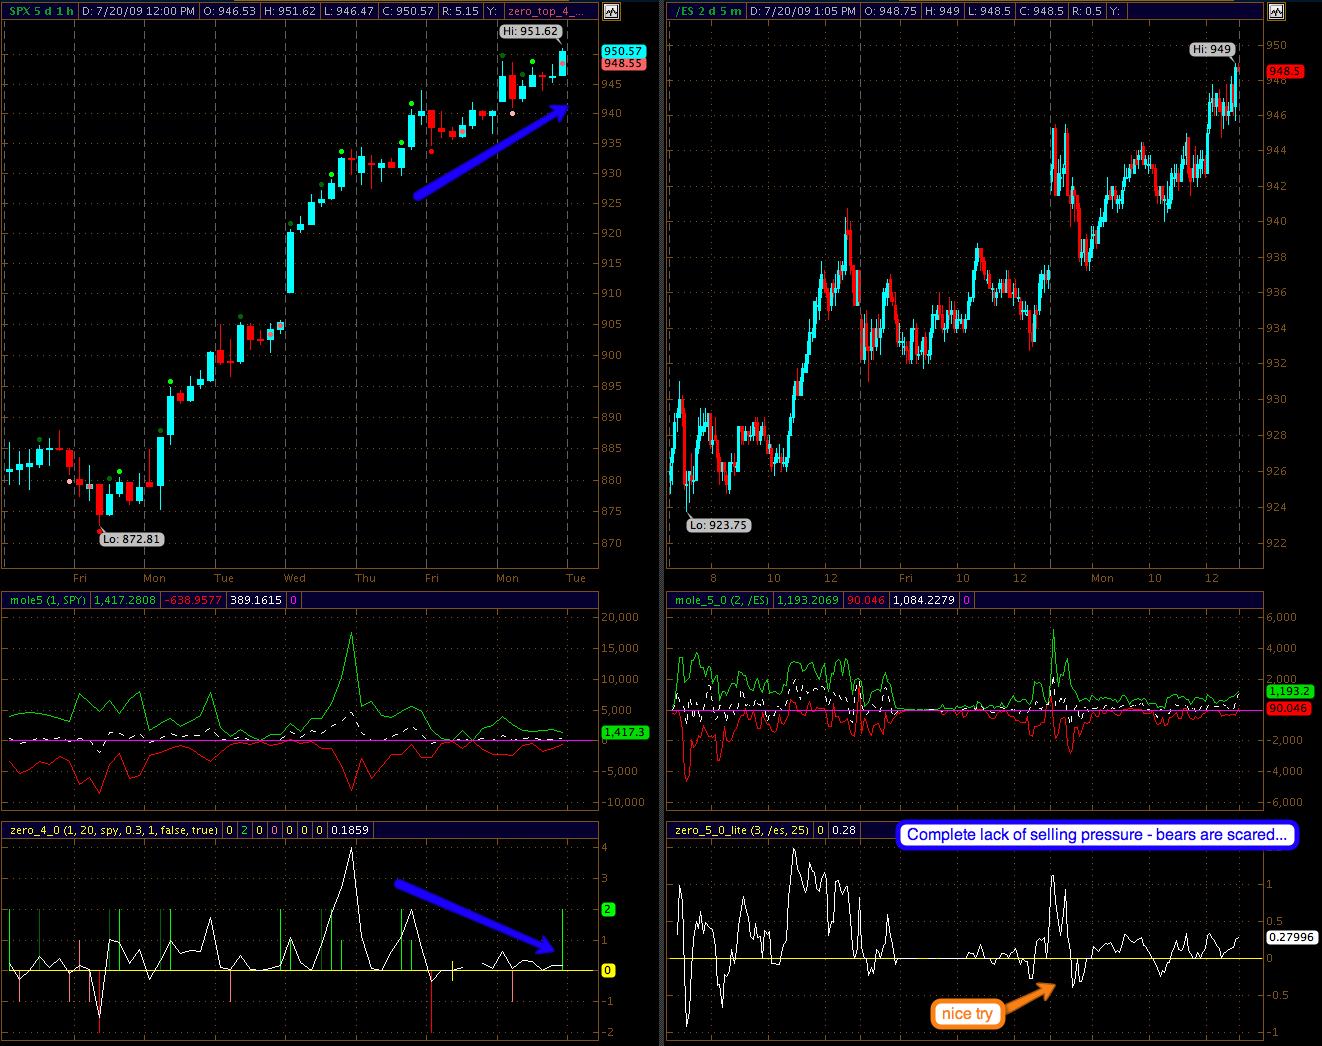Click the 0.27996 value tag on zero_5_0_lite
This screenshot has height=1046, width=1322.
(x=1292, y=937)
